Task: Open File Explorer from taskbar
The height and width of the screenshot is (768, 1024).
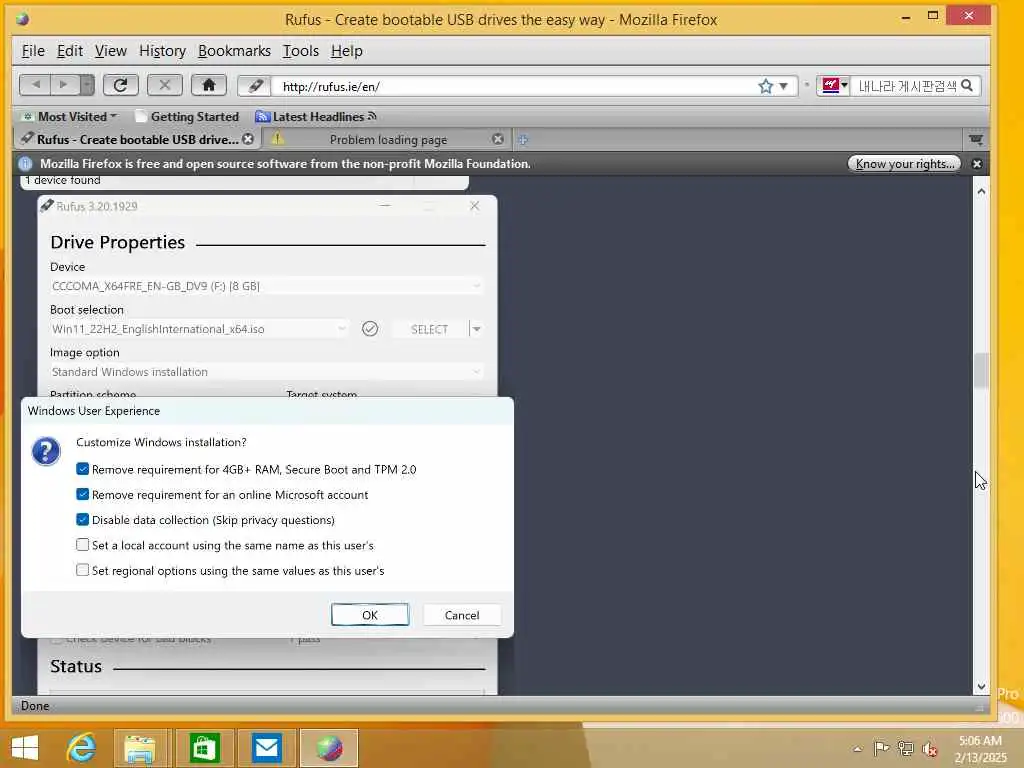Action: click(140, 748)
